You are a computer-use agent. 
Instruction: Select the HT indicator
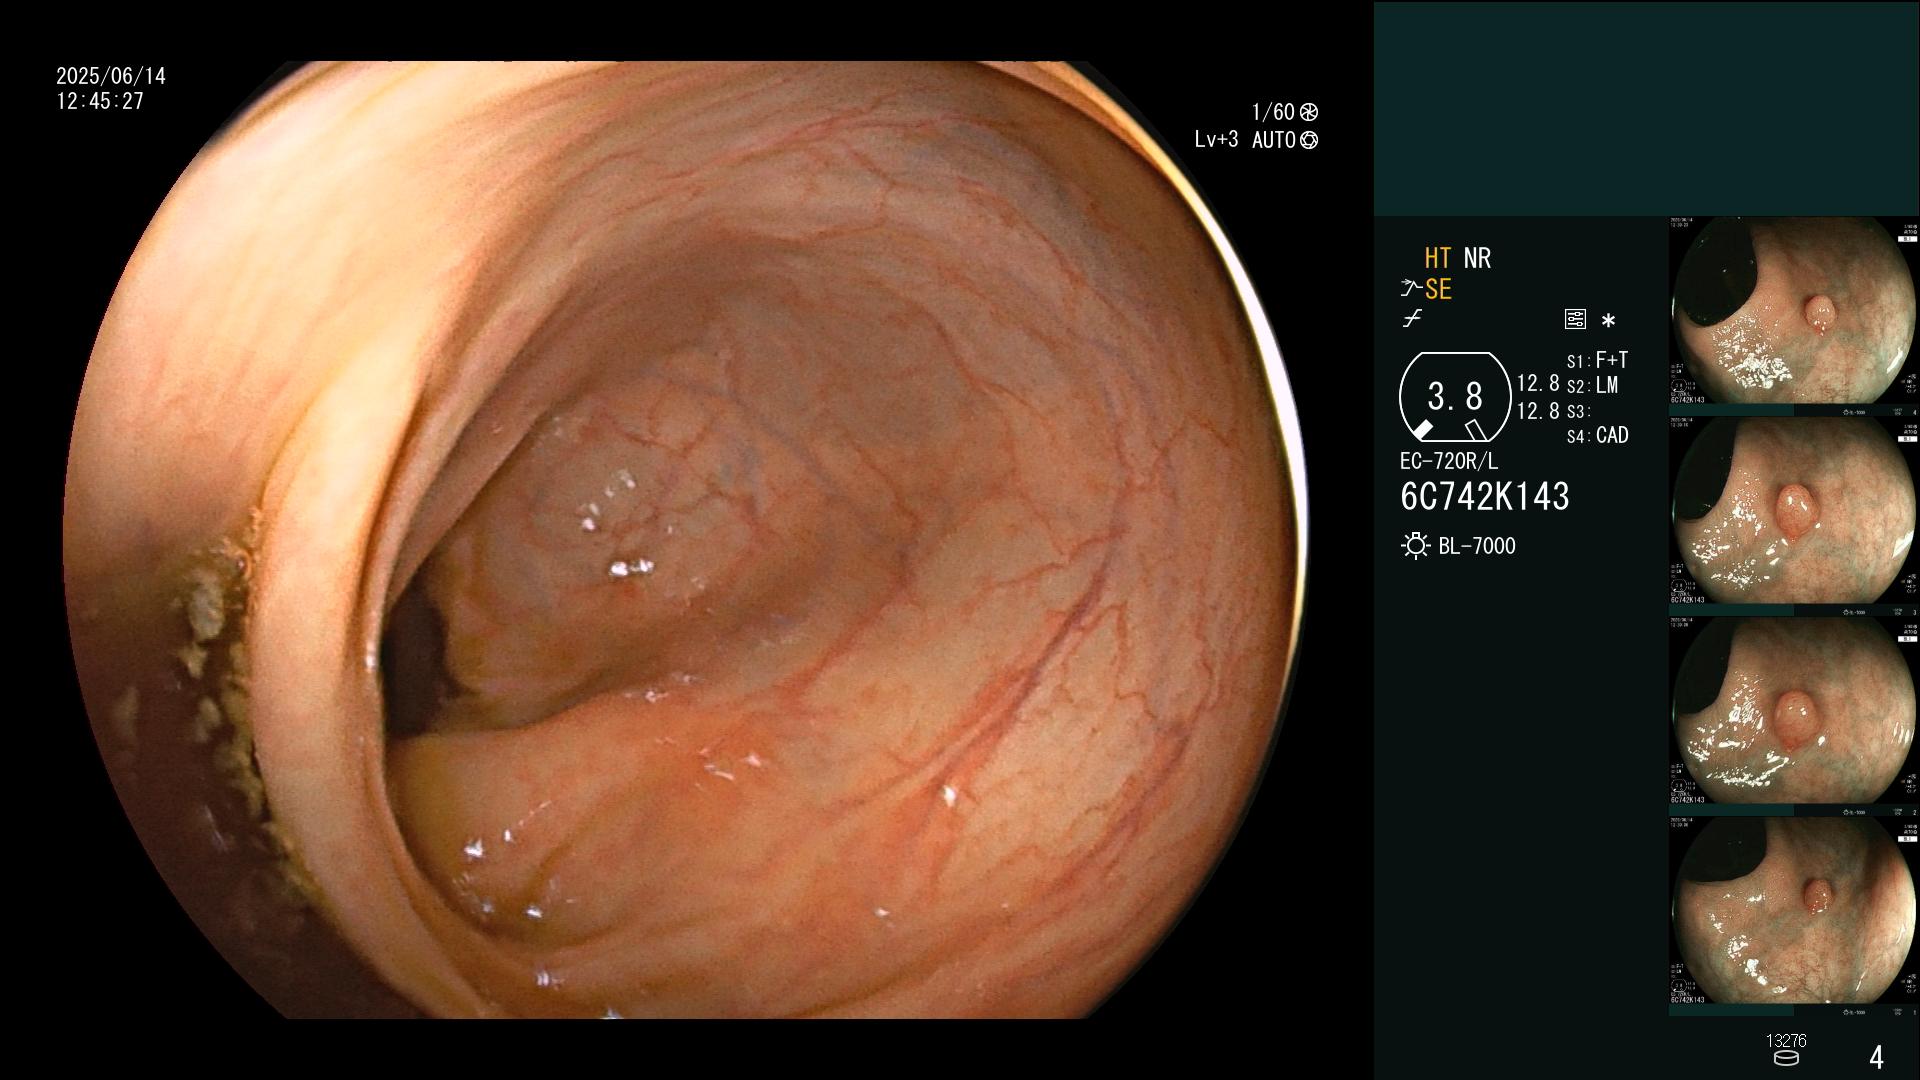tap(1437, 258)
